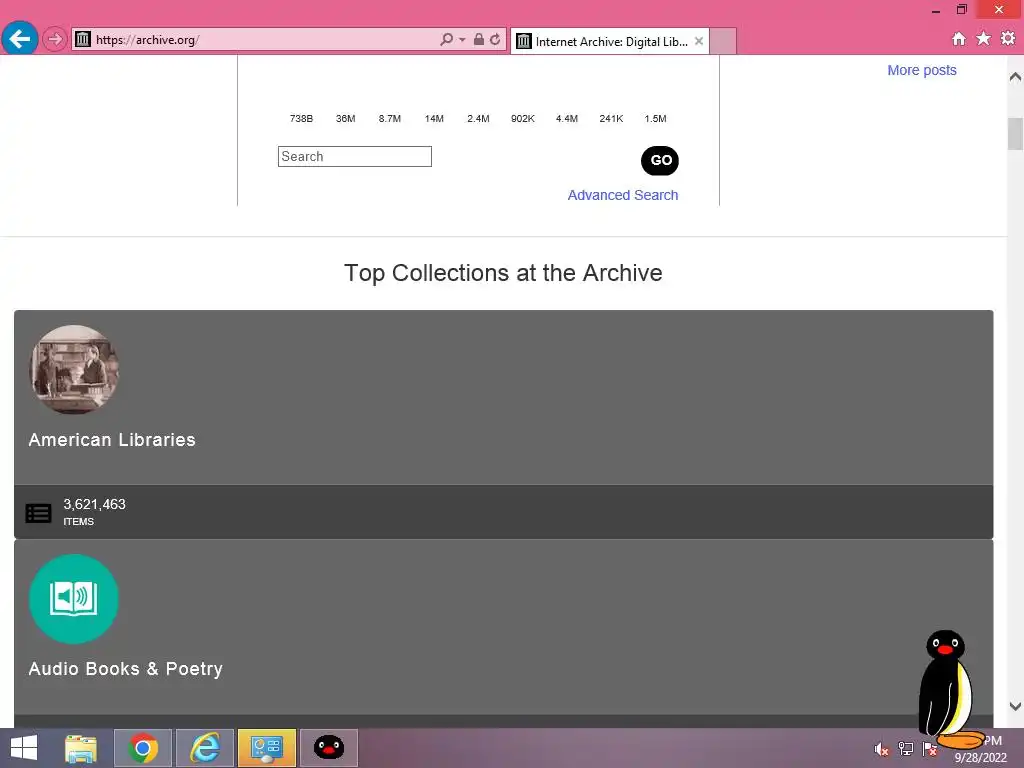The height and width of the screenshot is (768, 1024).
Task: Open the American Libraries collection thumbnail
Action: (x=74, y=370)
